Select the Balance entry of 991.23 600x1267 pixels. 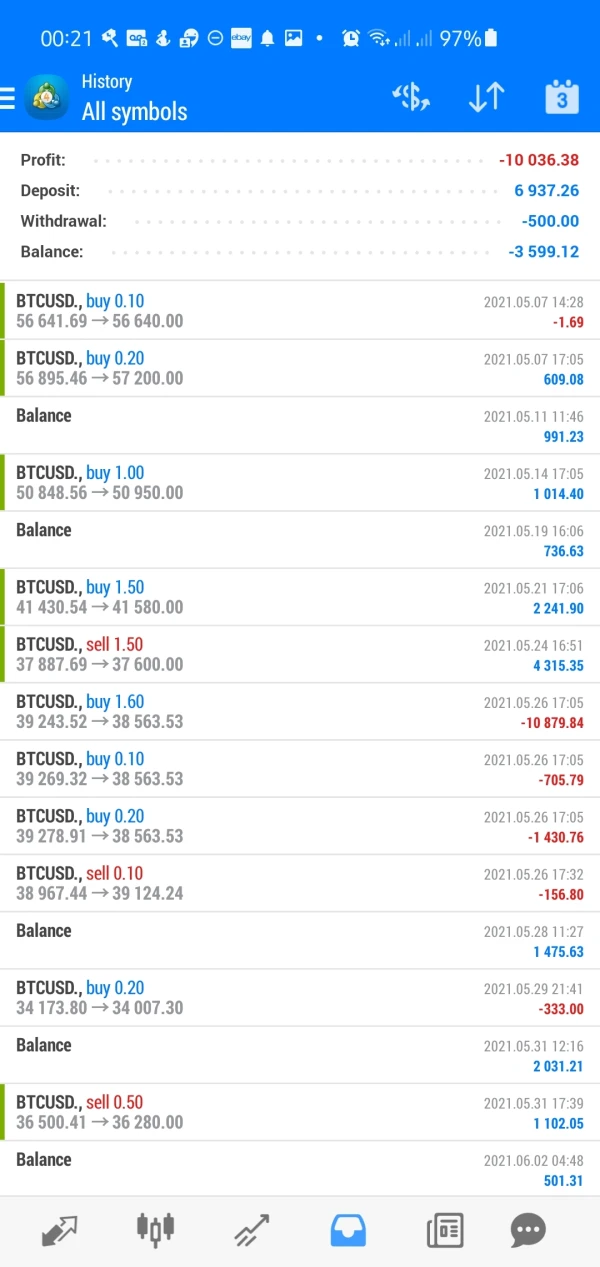pyautogui.click(x=300, y=425)
